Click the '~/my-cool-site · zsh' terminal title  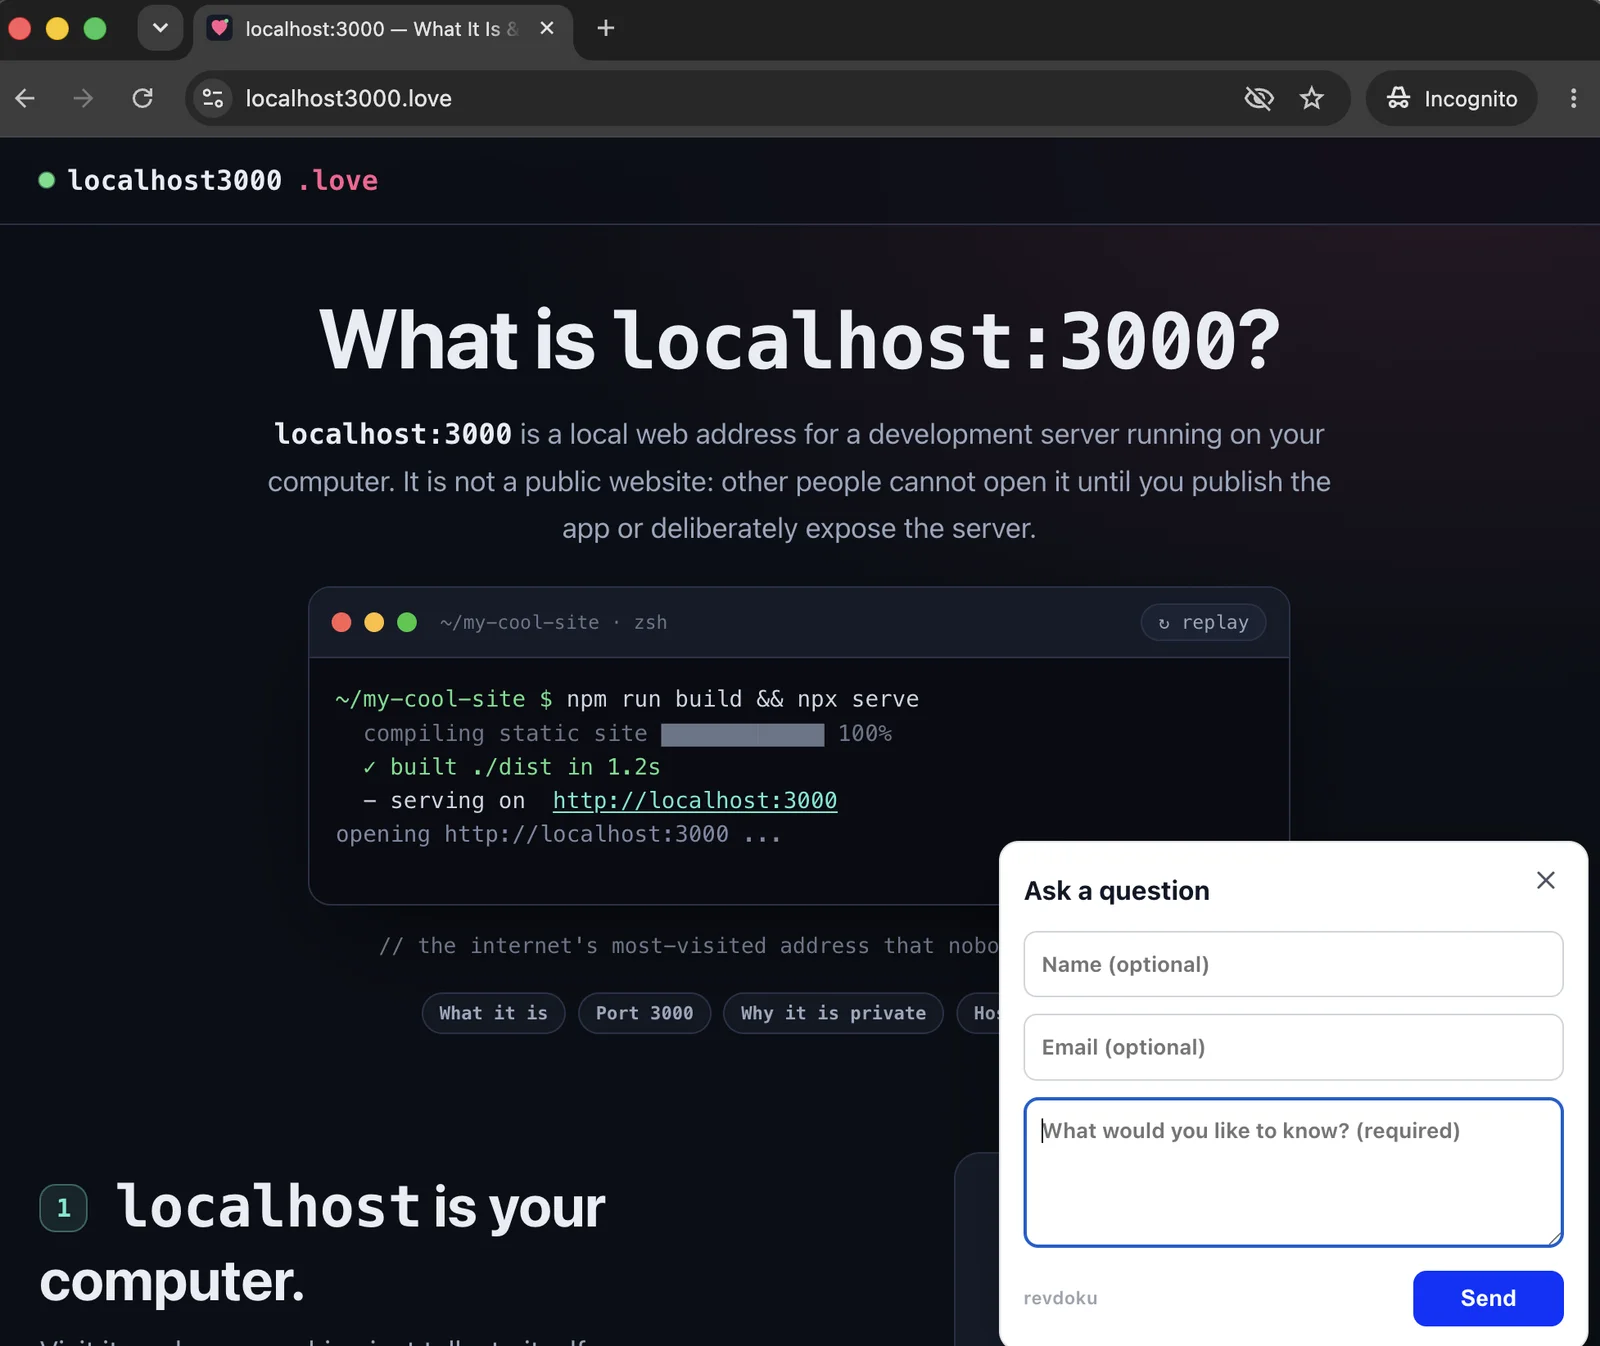pos(553,622)
